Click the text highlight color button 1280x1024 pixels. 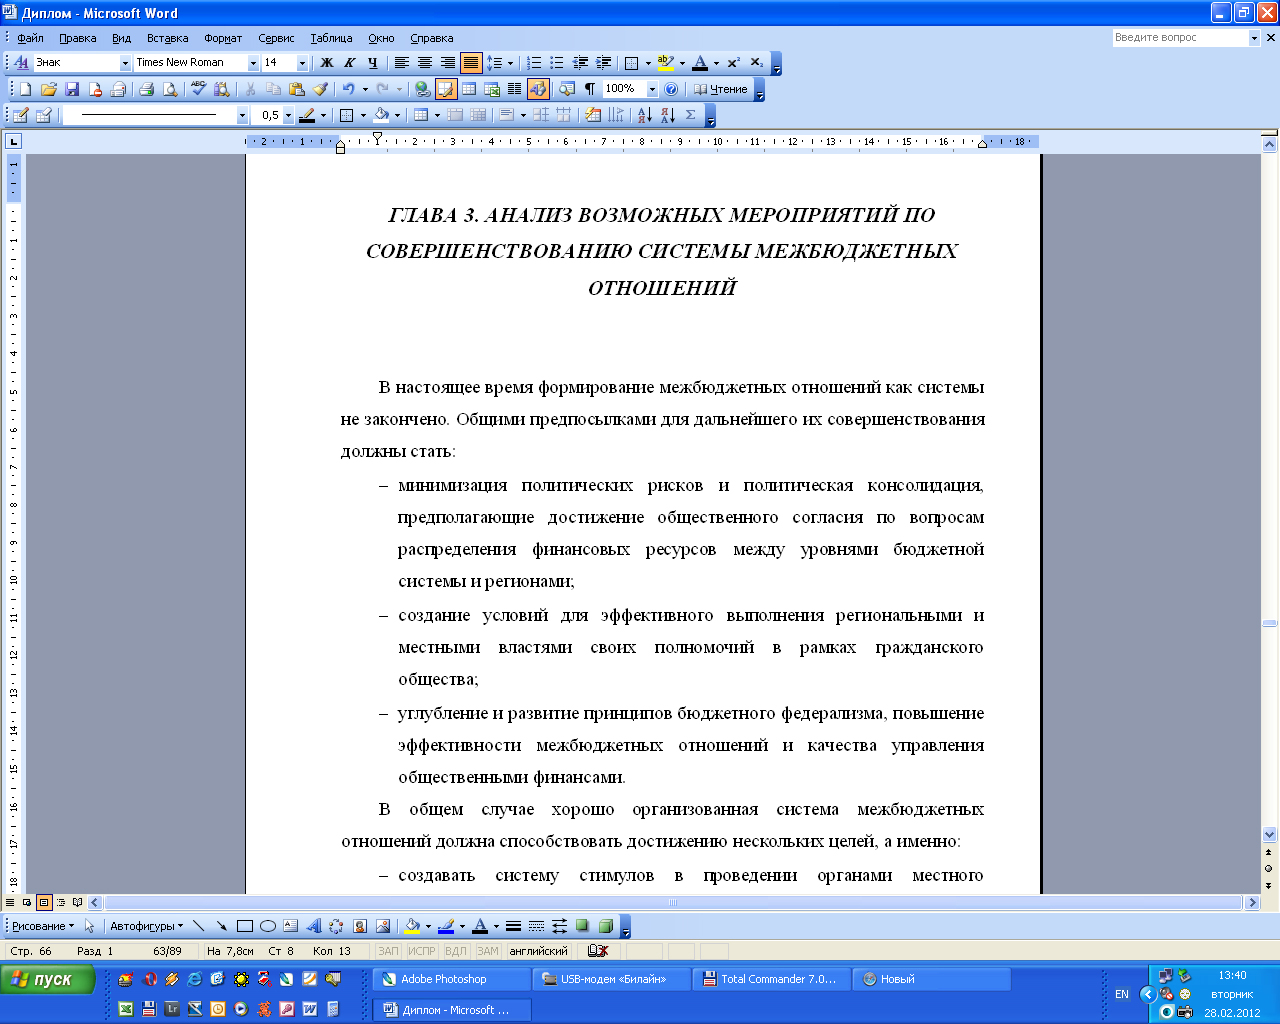[666, 63]
